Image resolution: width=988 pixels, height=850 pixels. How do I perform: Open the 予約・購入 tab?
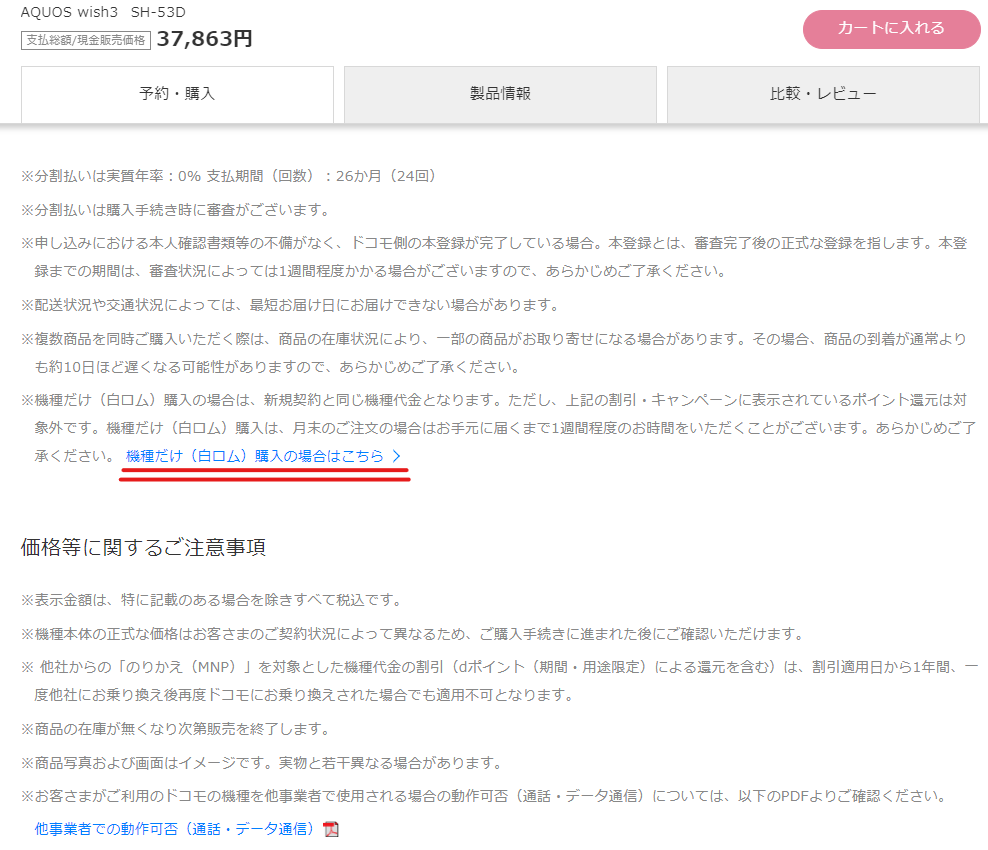[177, 95]
